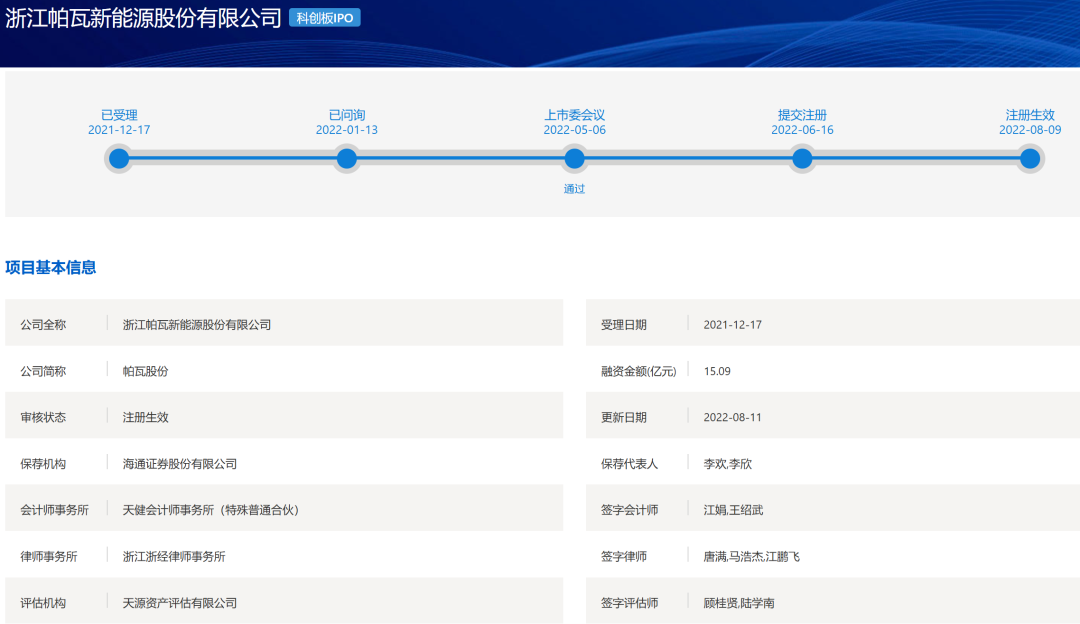Click the 2022-08-09 date under 注册生效
1080x624 pixels.
coord(1030,130)
